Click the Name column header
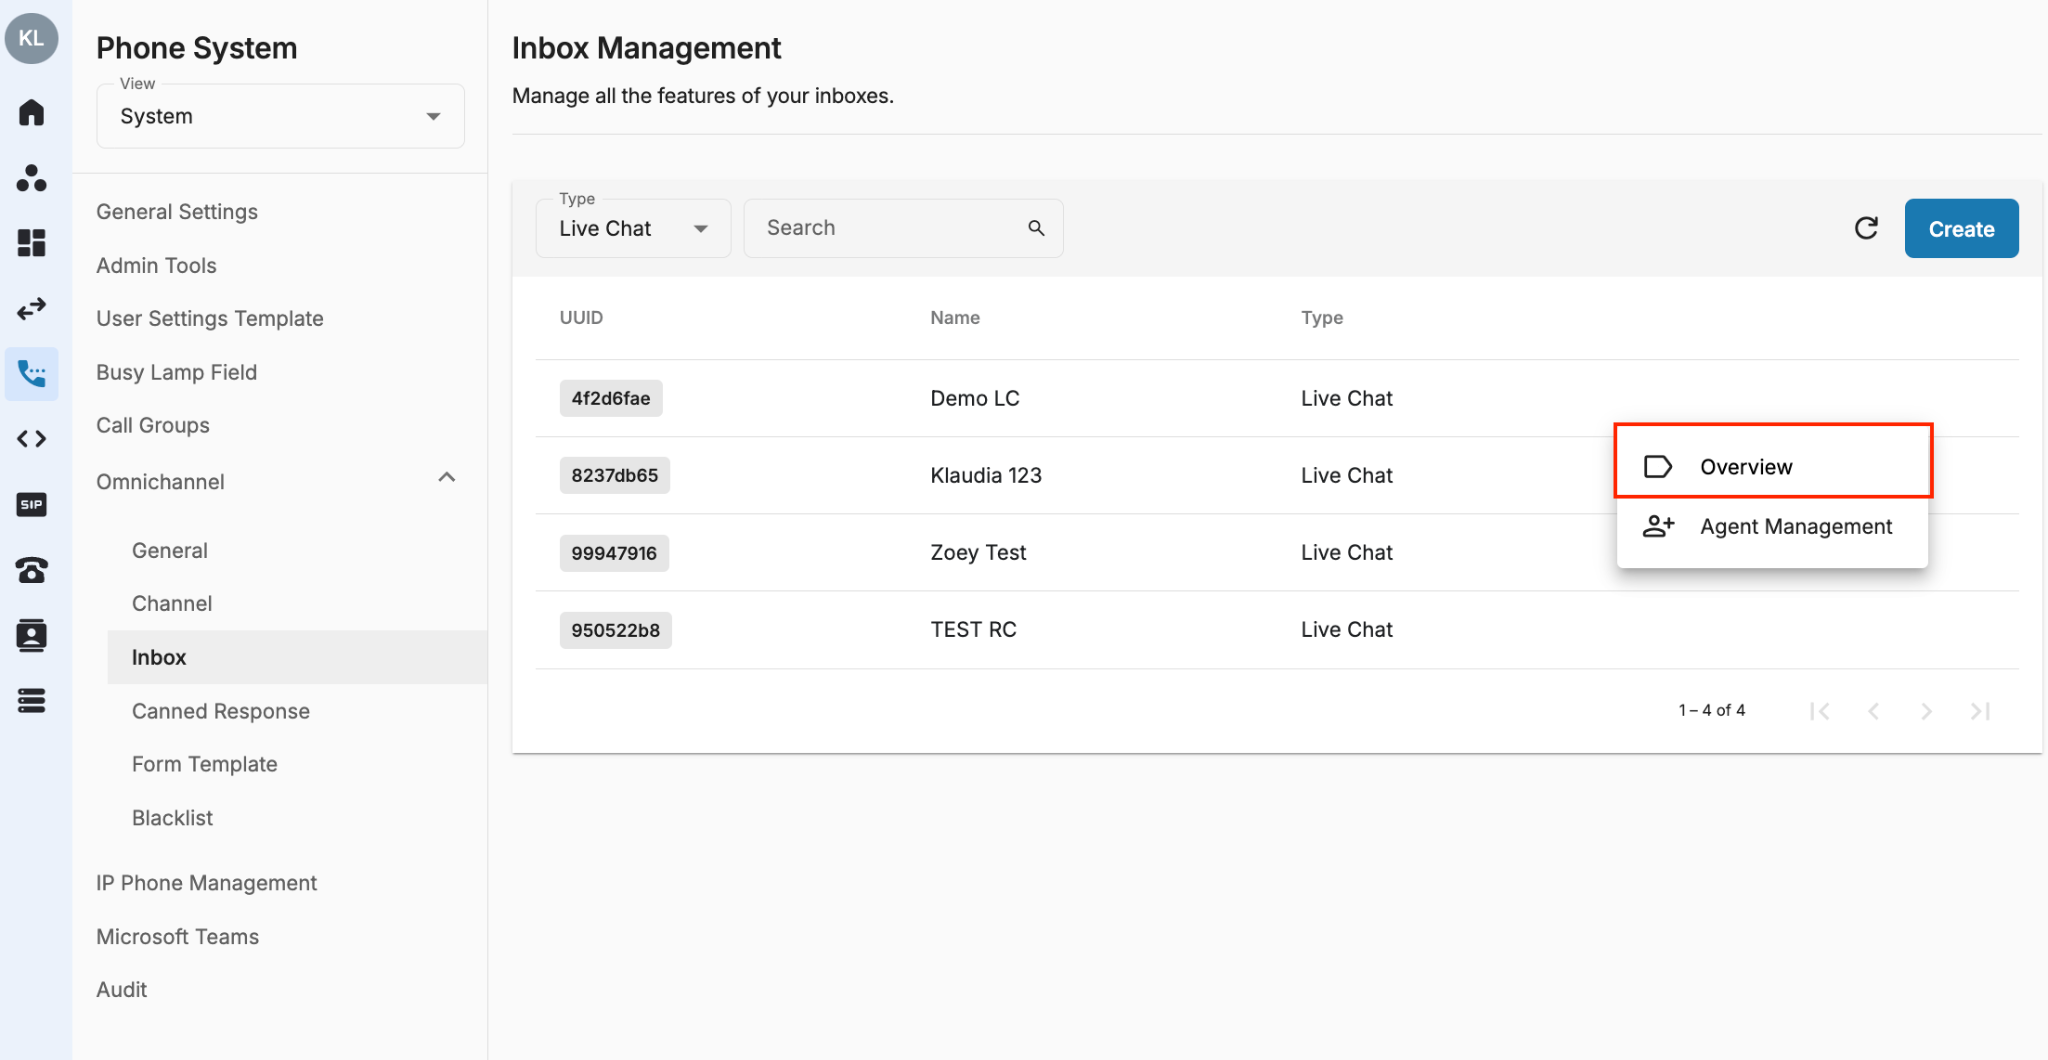Image resolution: width=2048 pixels, height=1060 pixels. pyautogui.click(x=955, y=317)
